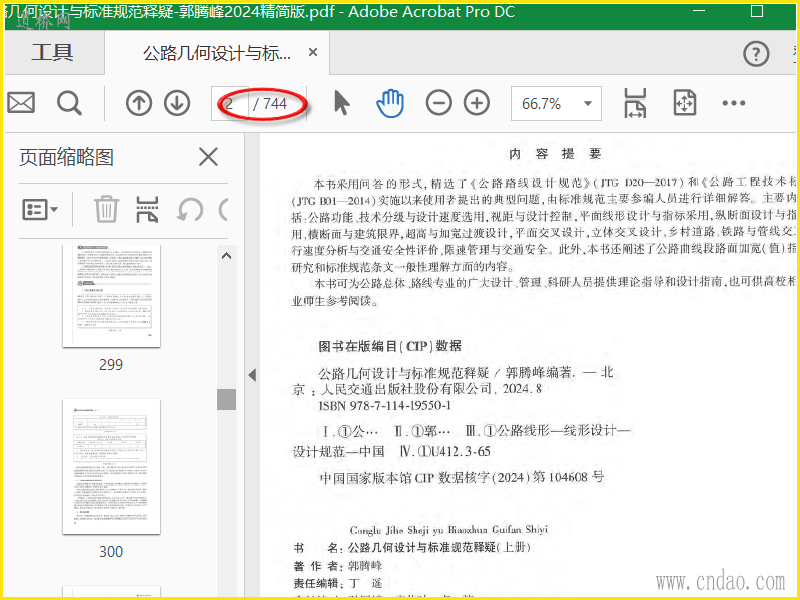Select page 299 thumbnail
This screenshot has width=800, height=600.
[x=111, y=296]
